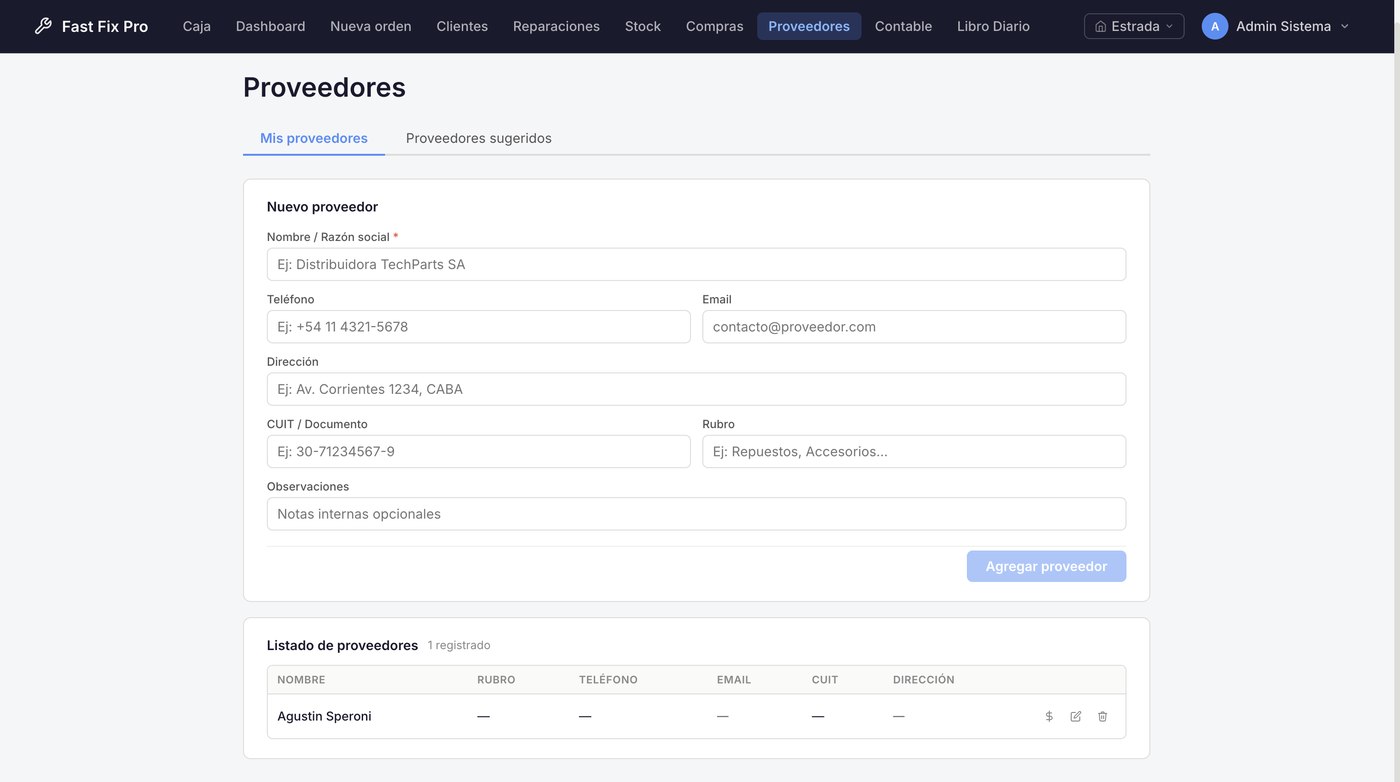Delete supplier Agustin Speroni with trash icon
Image resolution: width=1400 pixels, height=782 pixels.
pos(1103,716)
